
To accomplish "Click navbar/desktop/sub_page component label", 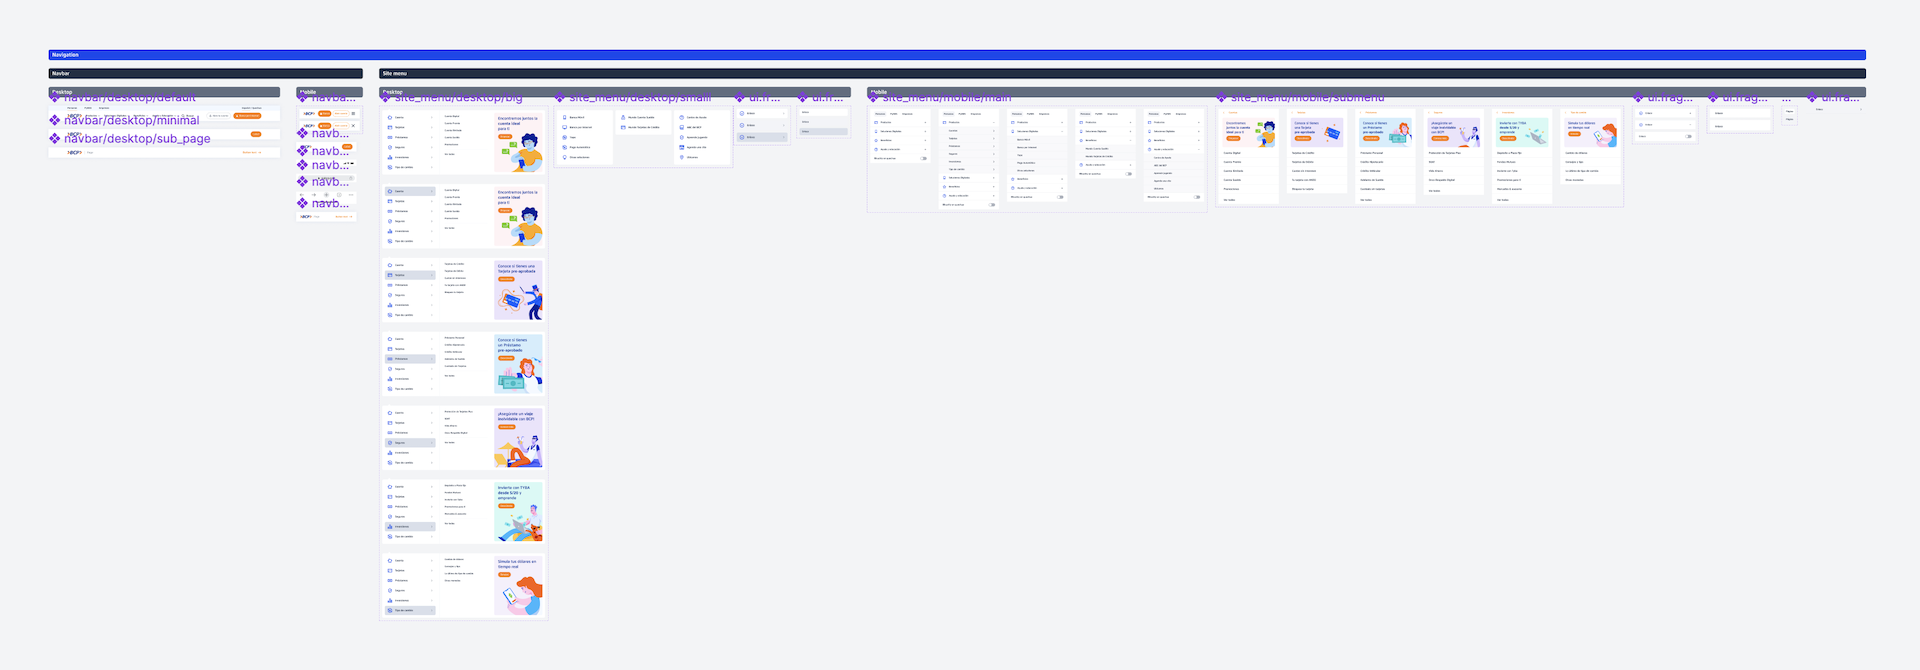I will coord(137,139).
